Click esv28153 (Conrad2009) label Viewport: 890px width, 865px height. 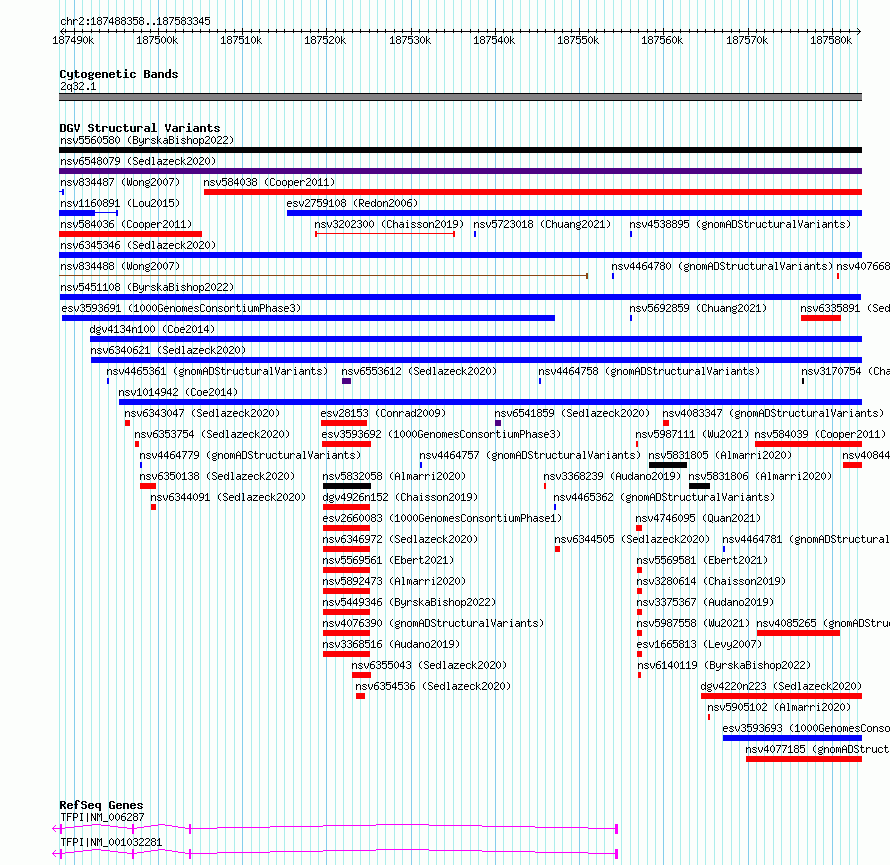pyautogui.click(x=383, y=413)
